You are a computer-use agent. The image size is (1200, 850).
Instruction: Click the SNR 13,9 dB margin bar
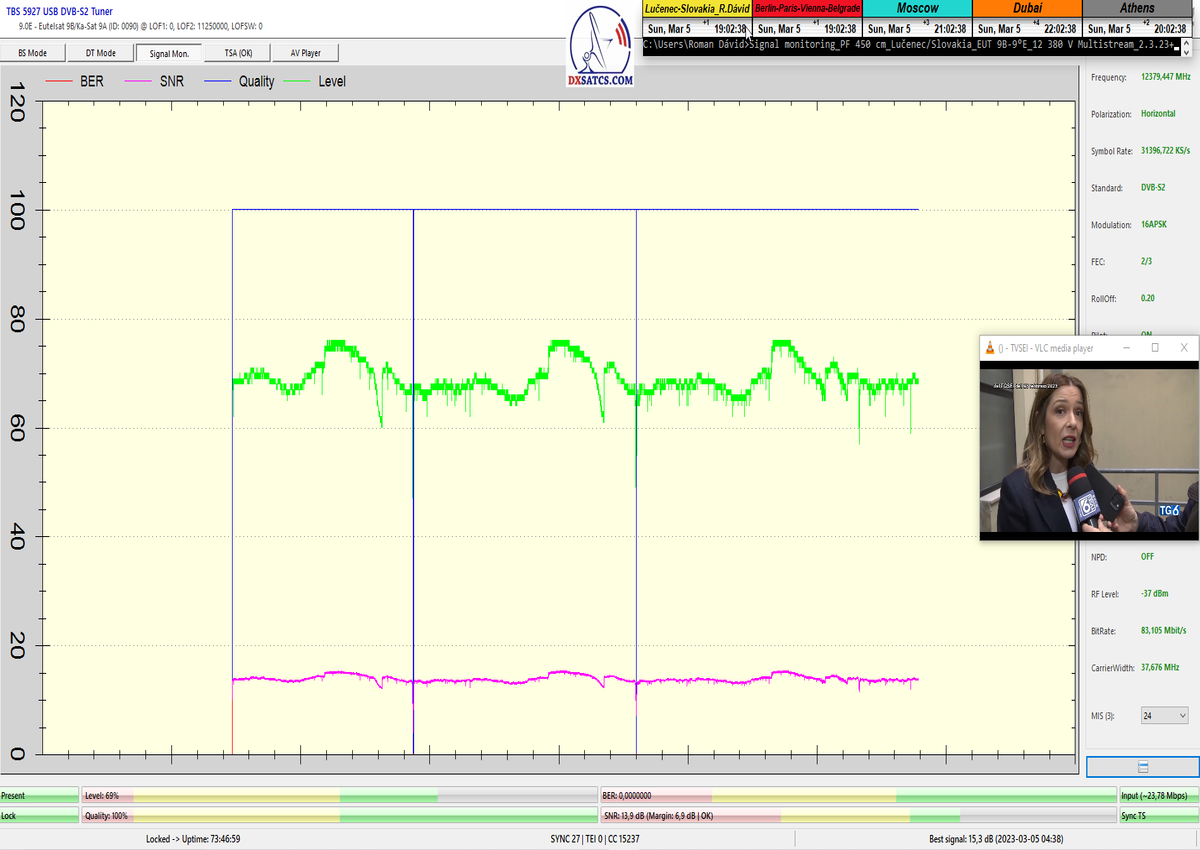click(856, 816)
